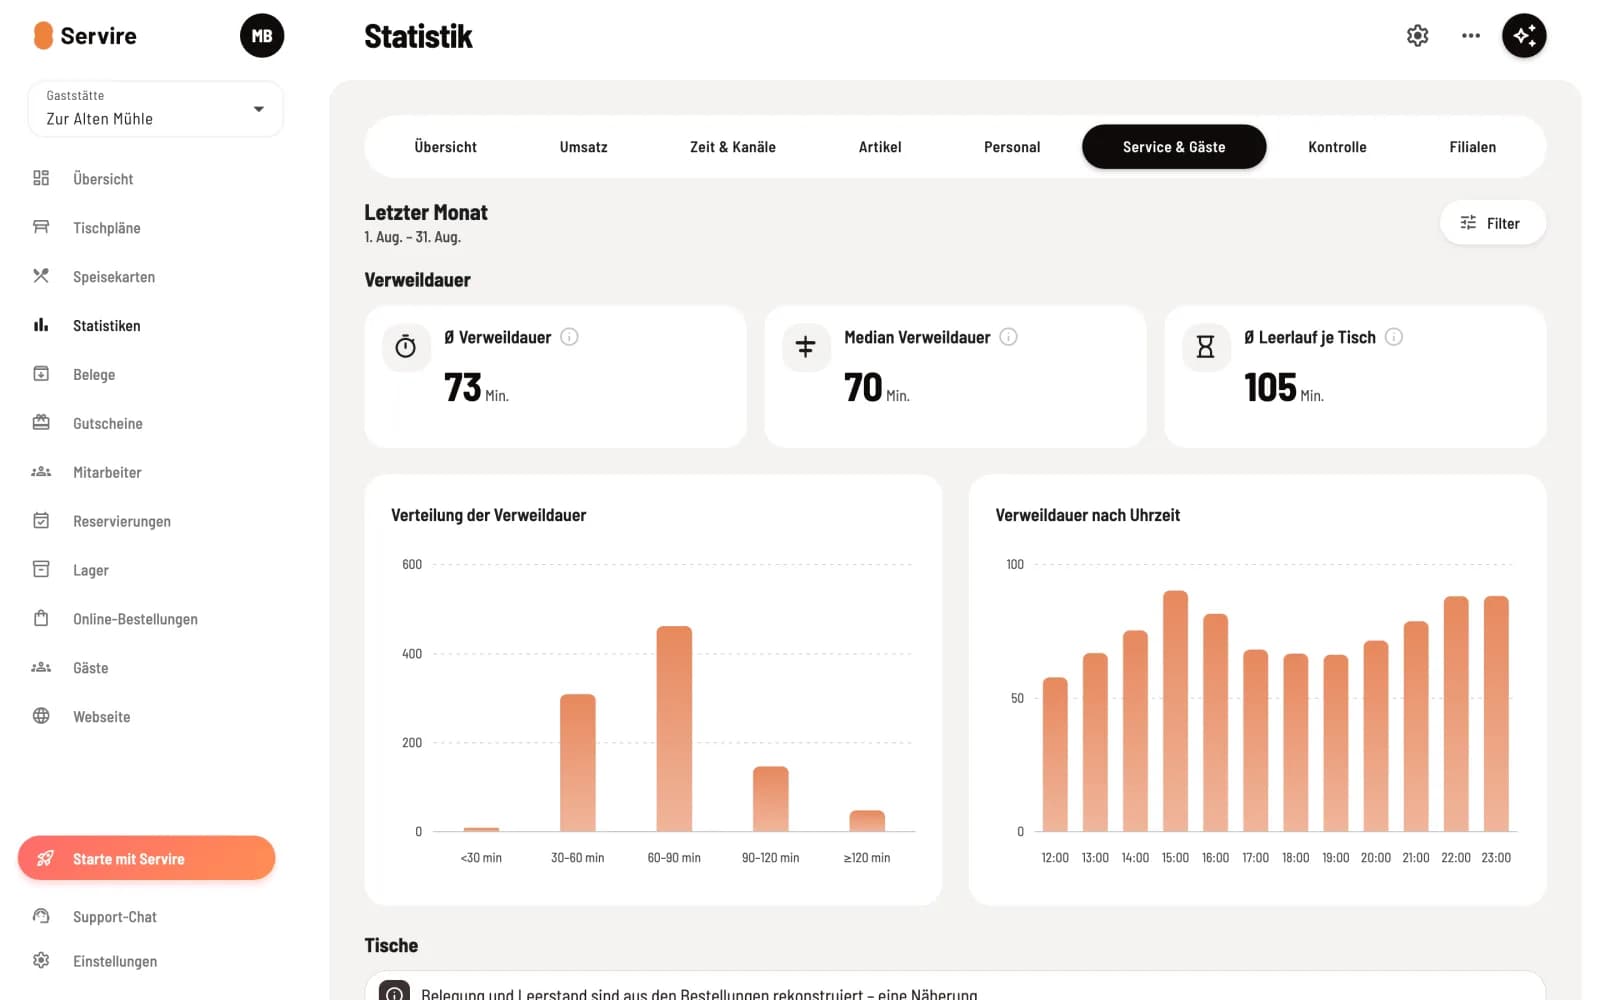Switch to the Kontrolle tab
Screen dimensions: 1600x1000
pos(1337,147)
